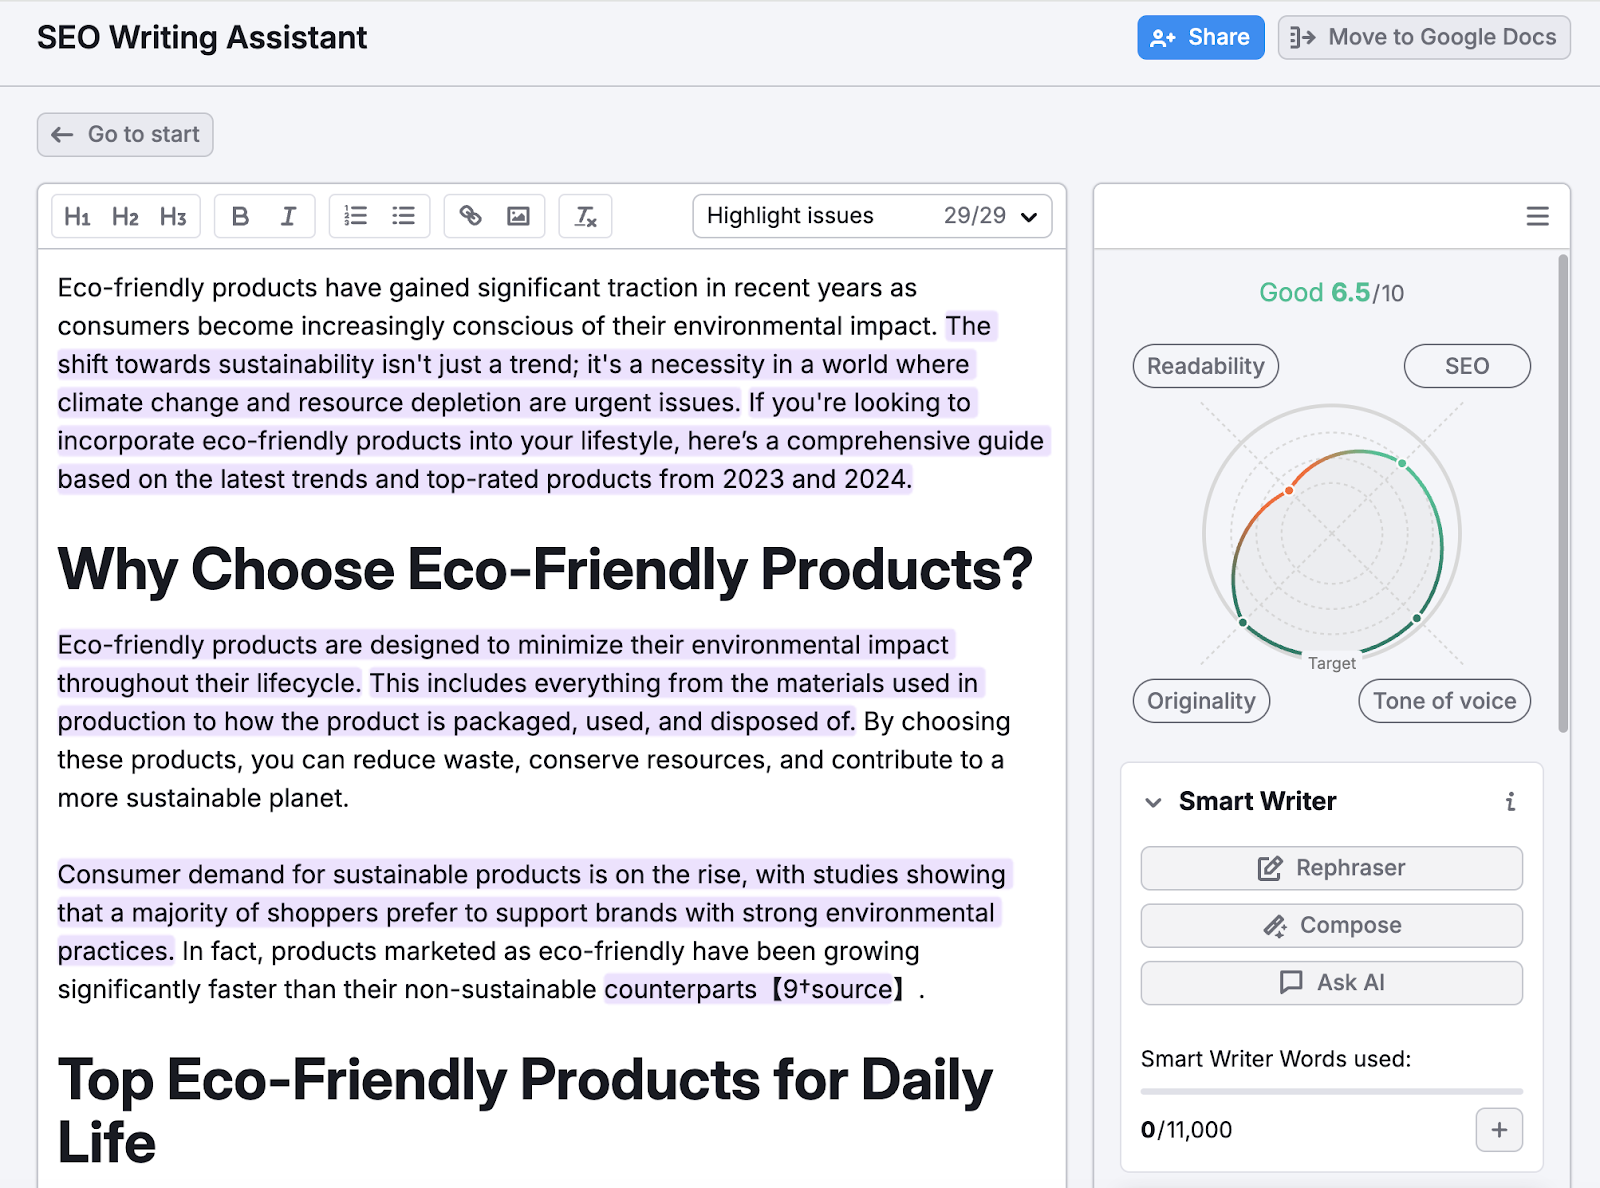The height and width of the screenshot is (1188, 1600).
Task: Click the Smart Writer words progress bar
Action: [x=1331, y=1091]
